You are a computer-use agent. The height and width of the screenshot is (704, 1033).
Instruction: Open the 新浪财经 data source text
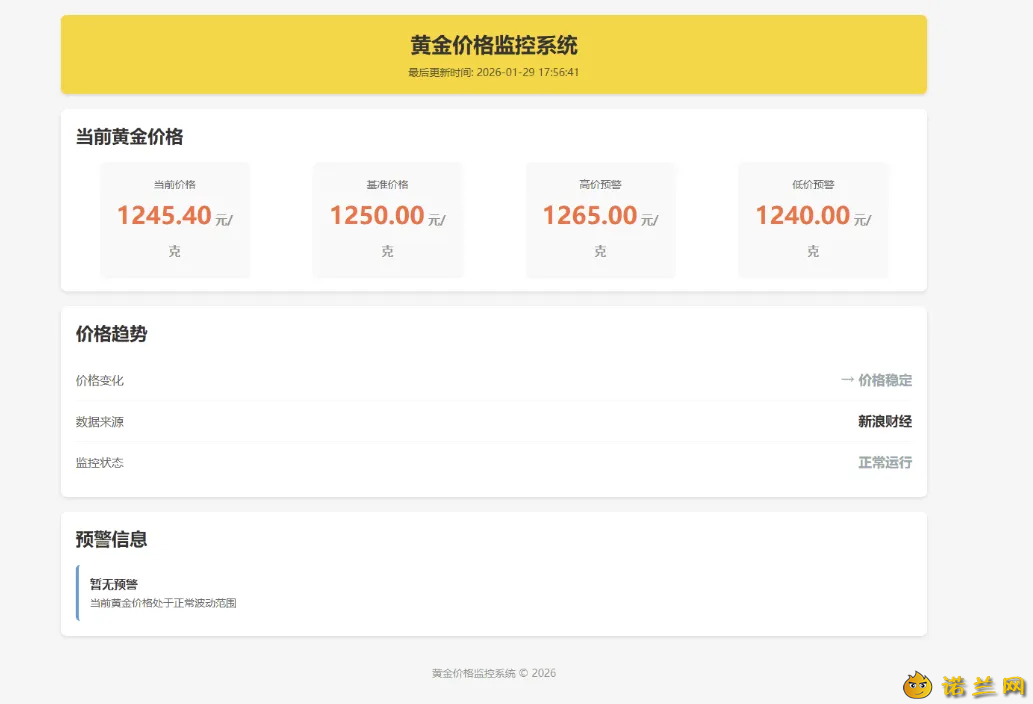coord(885,421)
